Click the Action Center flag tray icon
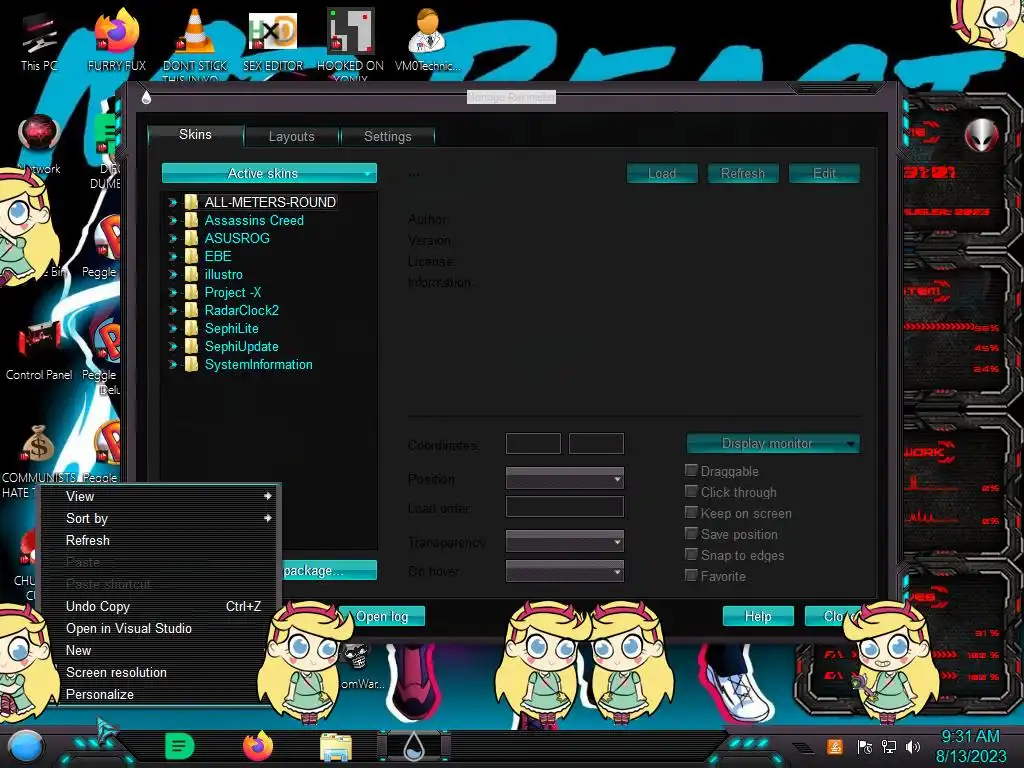1024x768 pixels. point(865,746)
